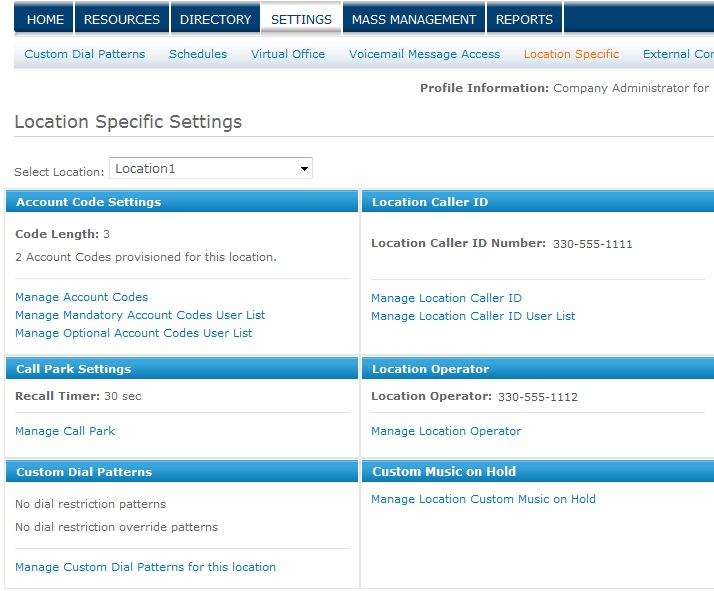This screenshot has width=714, height=591.
Task: Open Custom Dial Patterns submenu item
Action: pos(85,54)
